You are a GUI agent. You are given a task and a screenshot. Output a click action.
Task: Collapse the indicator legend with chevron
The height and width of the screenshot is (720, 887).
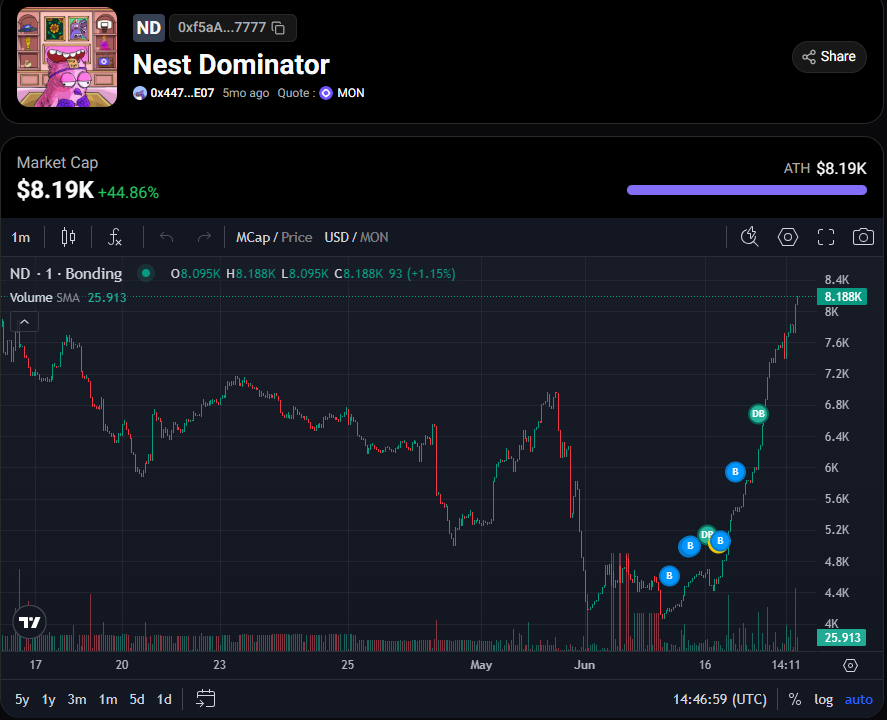(24, 322)
